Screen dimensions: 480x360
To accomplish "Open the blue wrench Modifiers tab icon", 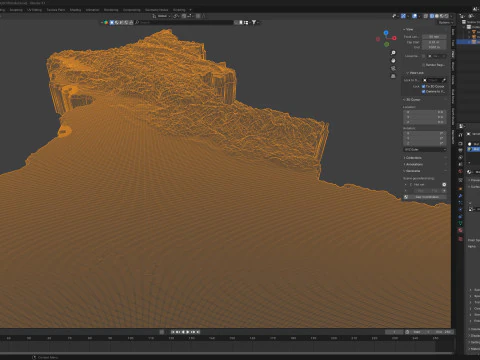I will click(x=460, y=196).
